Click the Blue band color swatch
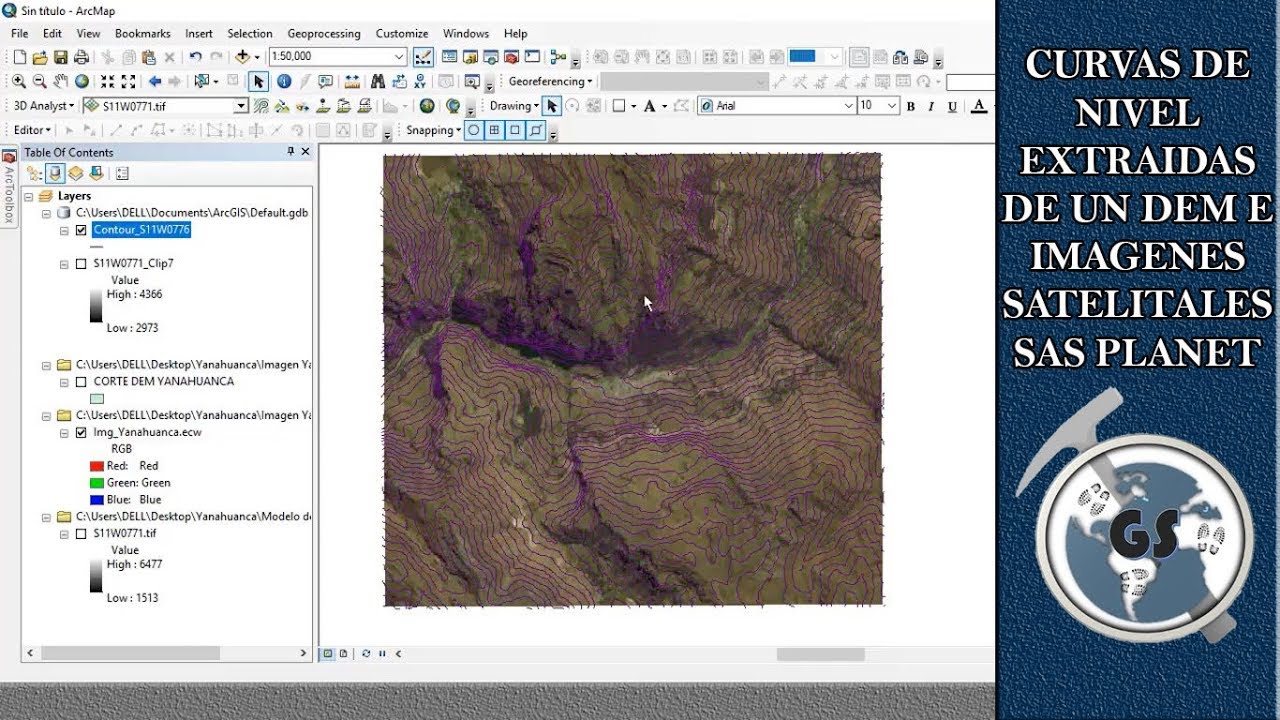This screenshot has width=1280, height=720. pyautogui.click(x=97, y=500)
